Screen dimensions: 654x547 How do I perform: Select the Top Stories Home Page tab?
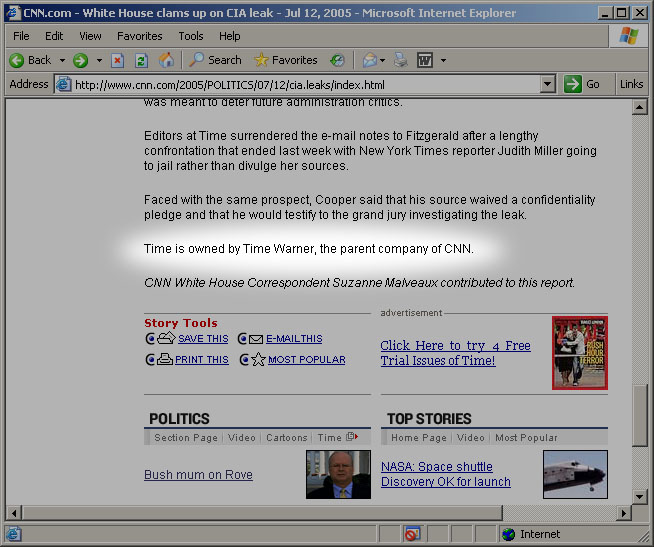tap(419, 438)
